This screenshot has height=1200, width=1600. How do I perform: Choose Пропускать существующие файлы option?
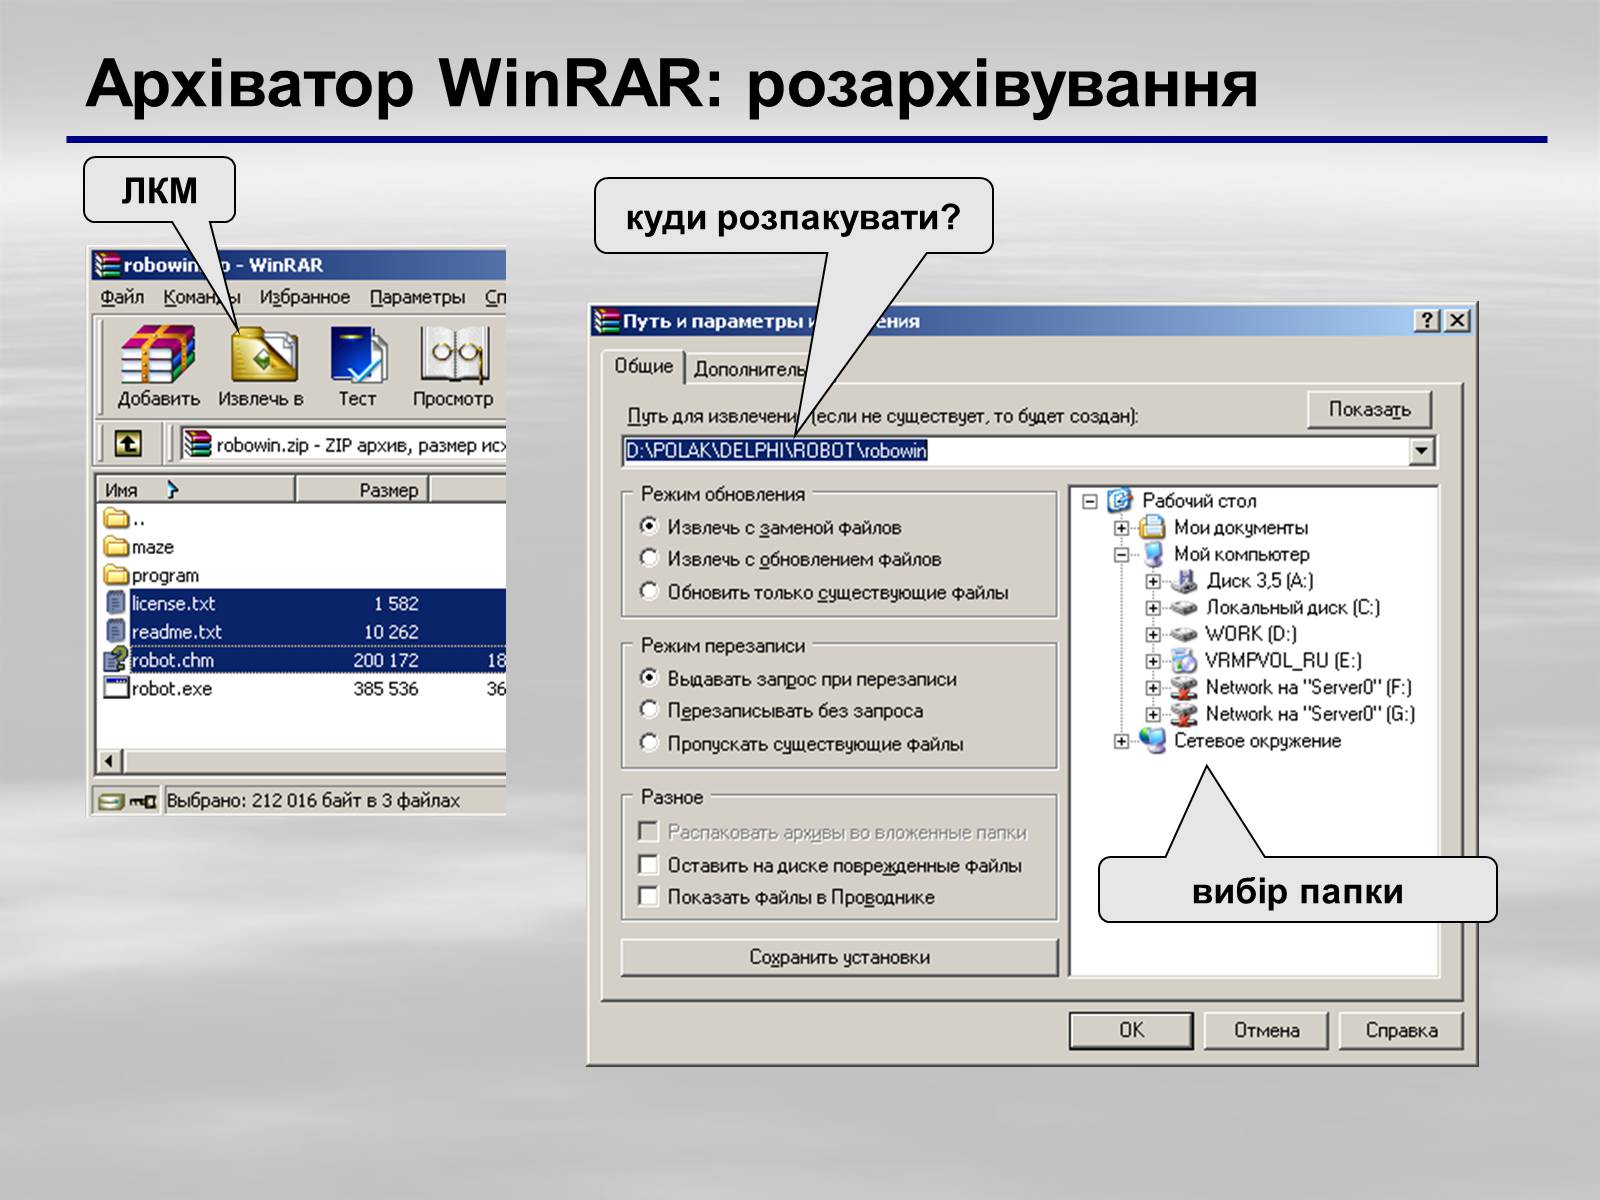click(x=649, y=743)
